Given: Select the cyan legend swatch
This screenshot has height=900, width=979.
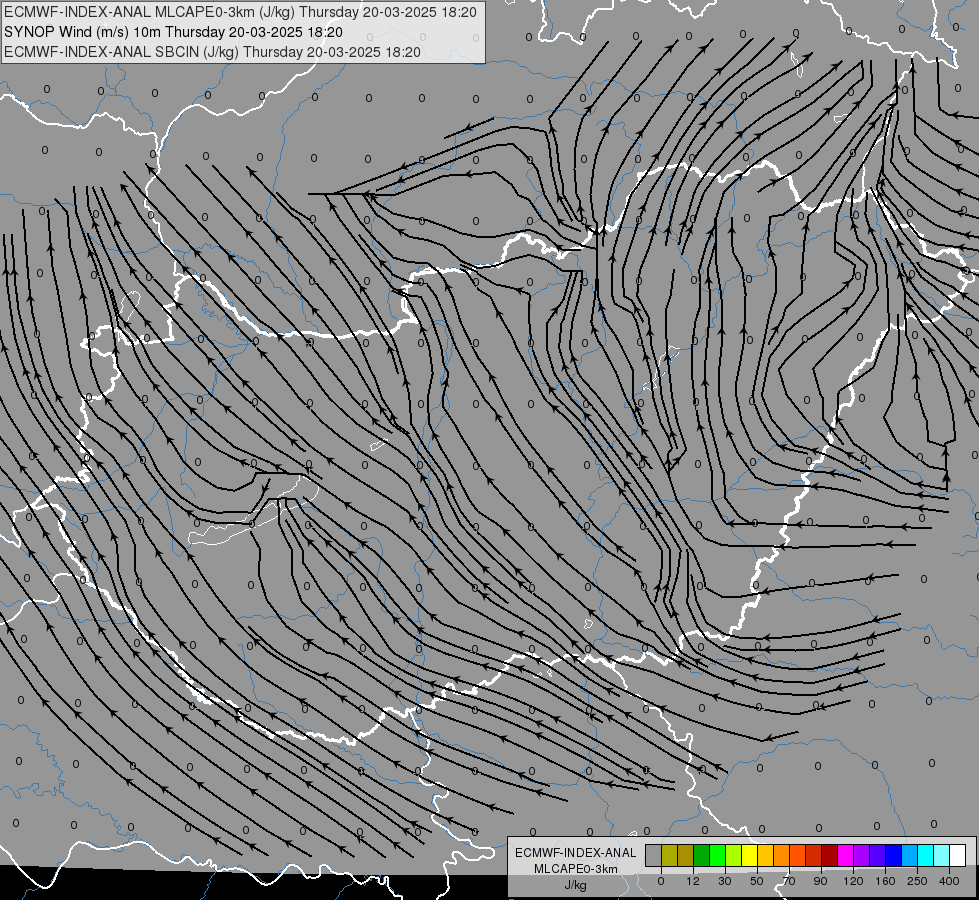Looking at the screenshot, I should pyautogui.click(x=925, y=856).
